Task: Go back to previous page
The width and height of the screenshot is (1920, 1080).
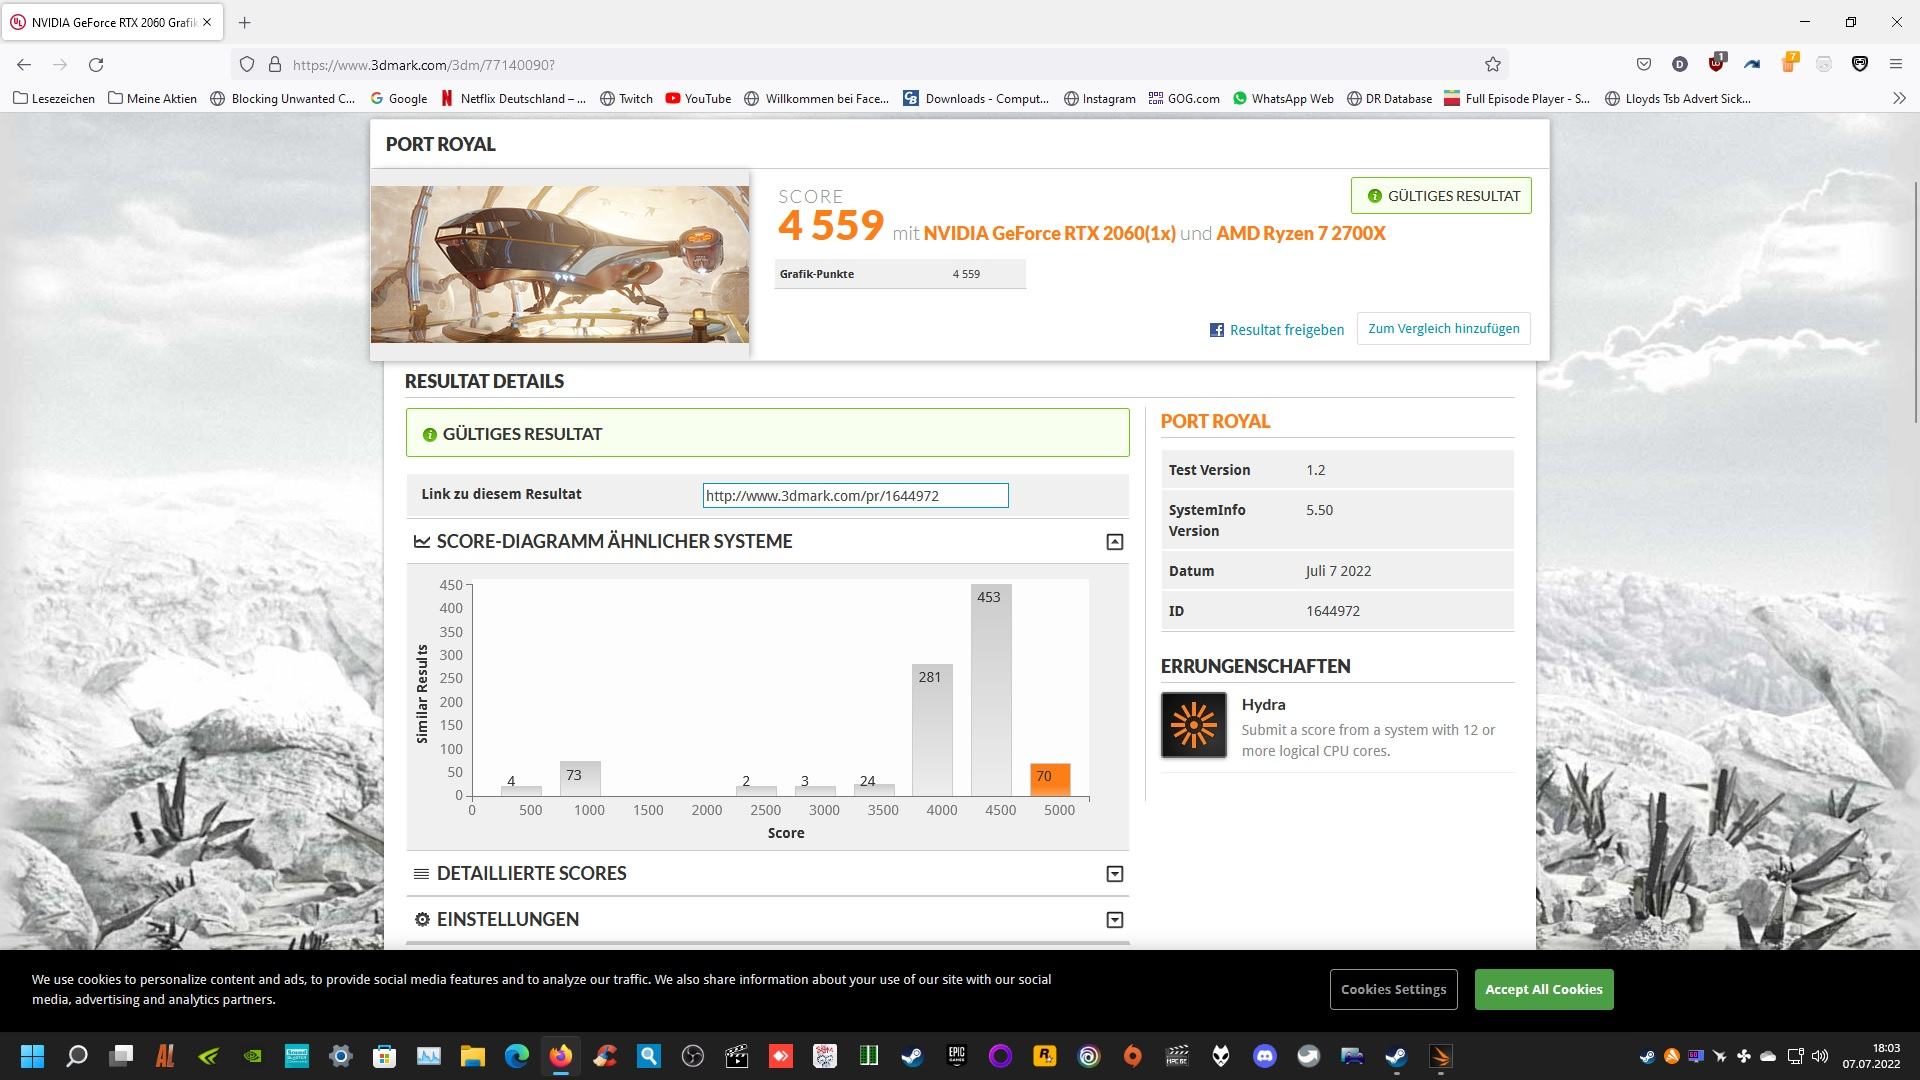Action: click(x=24, y=65)
